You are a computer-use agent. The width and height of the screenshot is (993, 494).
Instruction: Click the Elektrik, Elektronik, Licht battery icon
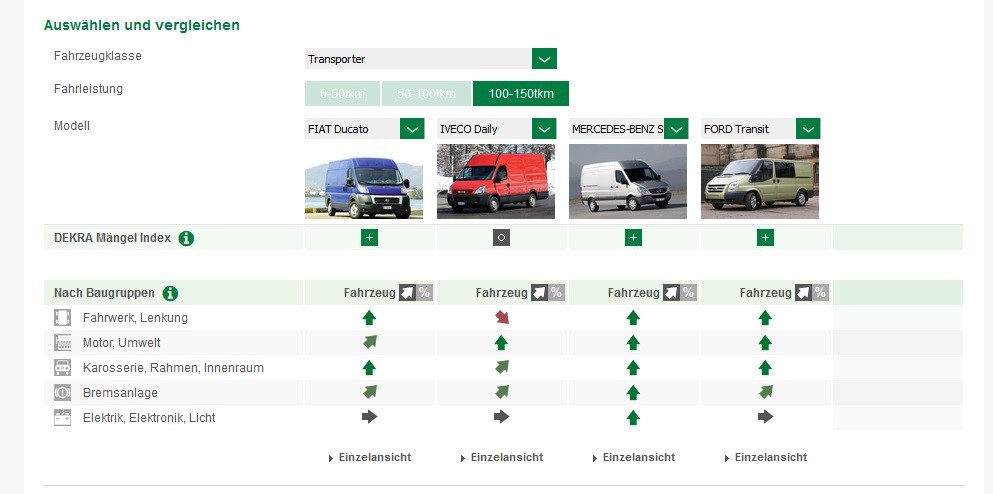(x=62, y=417)
